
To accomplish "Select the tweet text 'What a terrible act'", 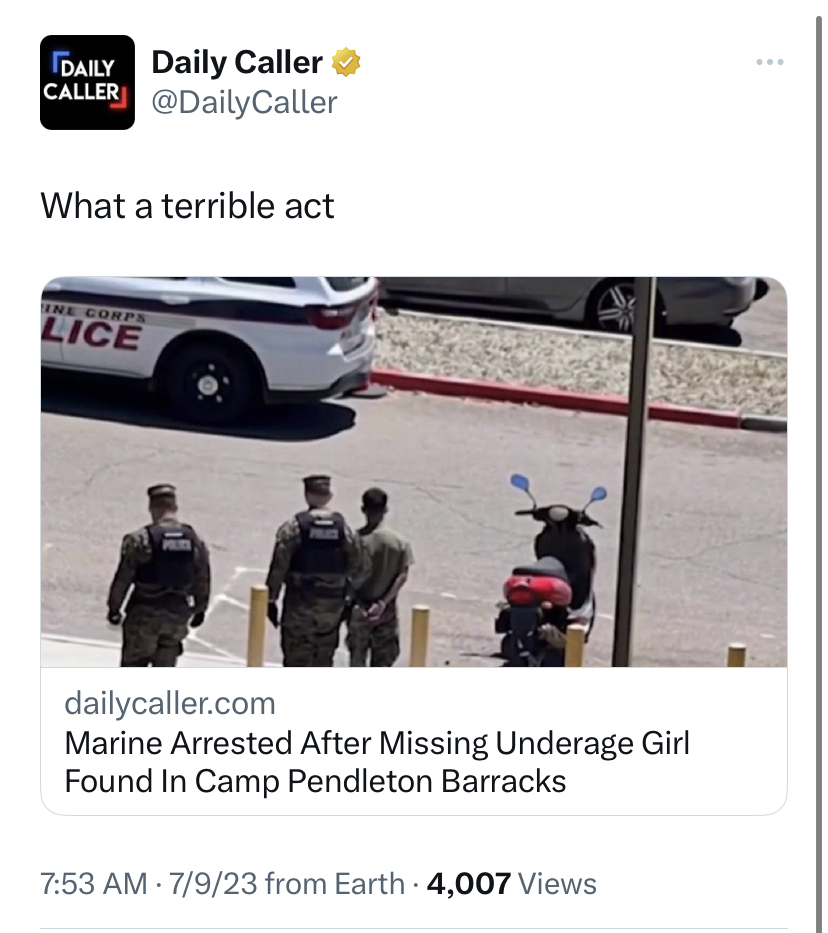I will coord(187,206).
